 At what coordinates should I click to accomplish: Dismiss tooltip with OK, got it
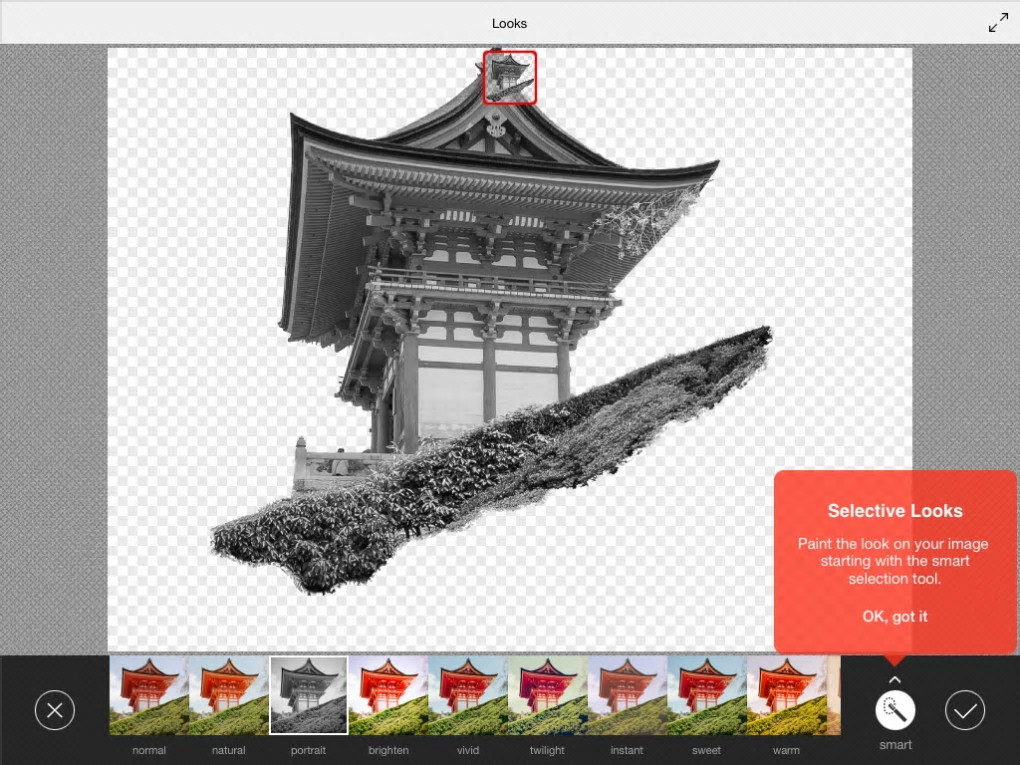[894, 617]
